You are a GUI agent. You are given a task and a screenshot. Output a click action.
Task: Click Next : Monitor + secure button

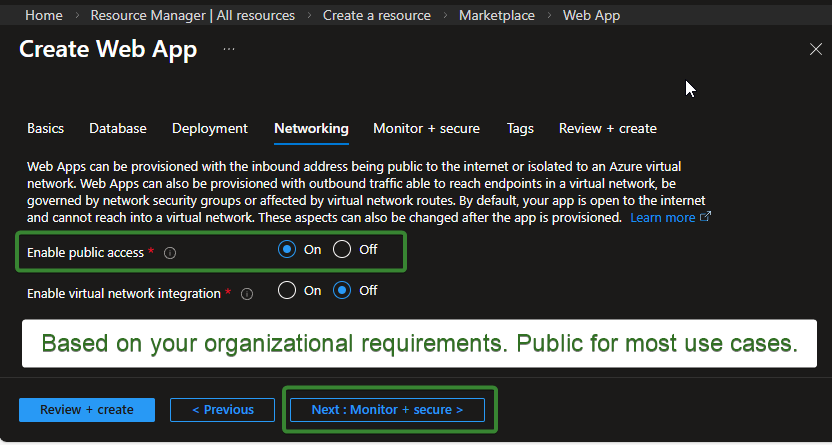(x=387, y=410)
